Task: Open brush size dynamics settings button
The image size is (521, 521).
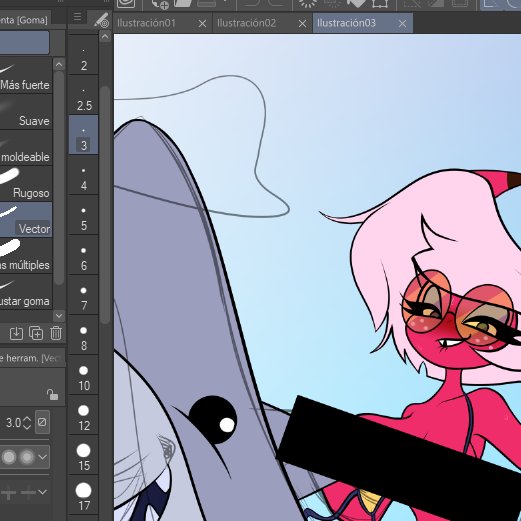Action: (x=42, y=422)
